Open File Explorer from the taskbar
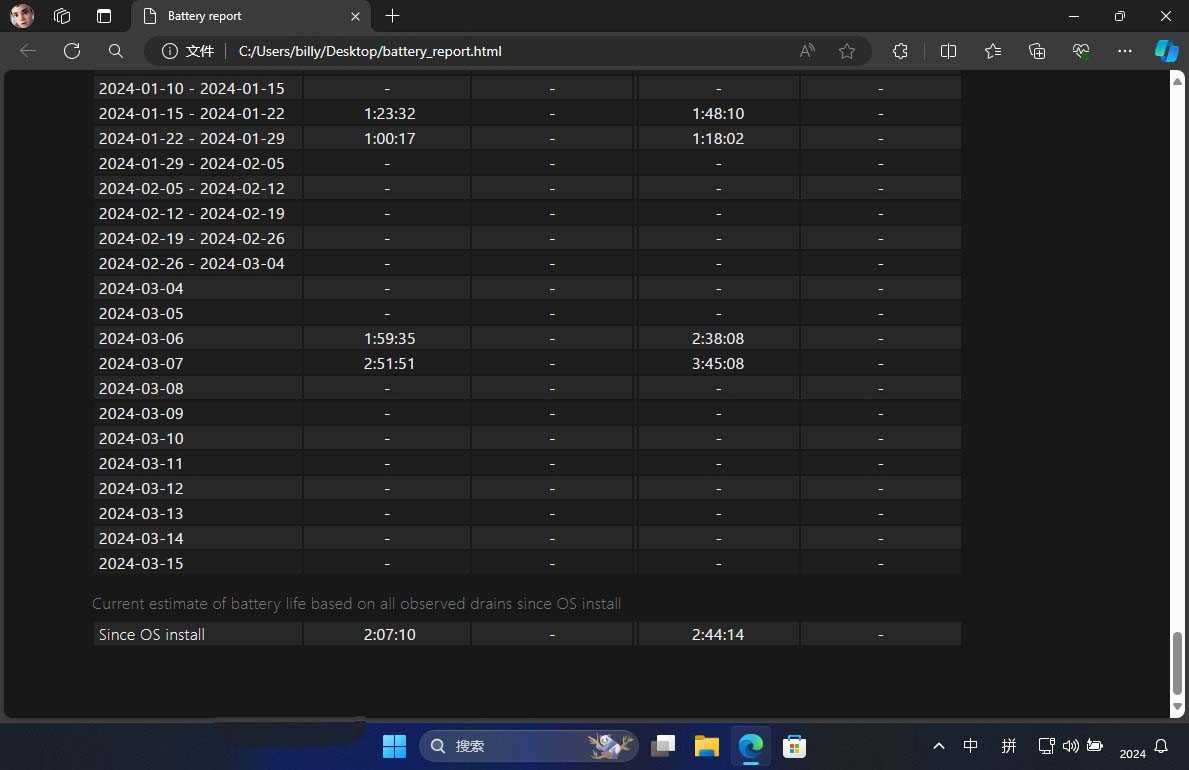 (x=707, y=746)
